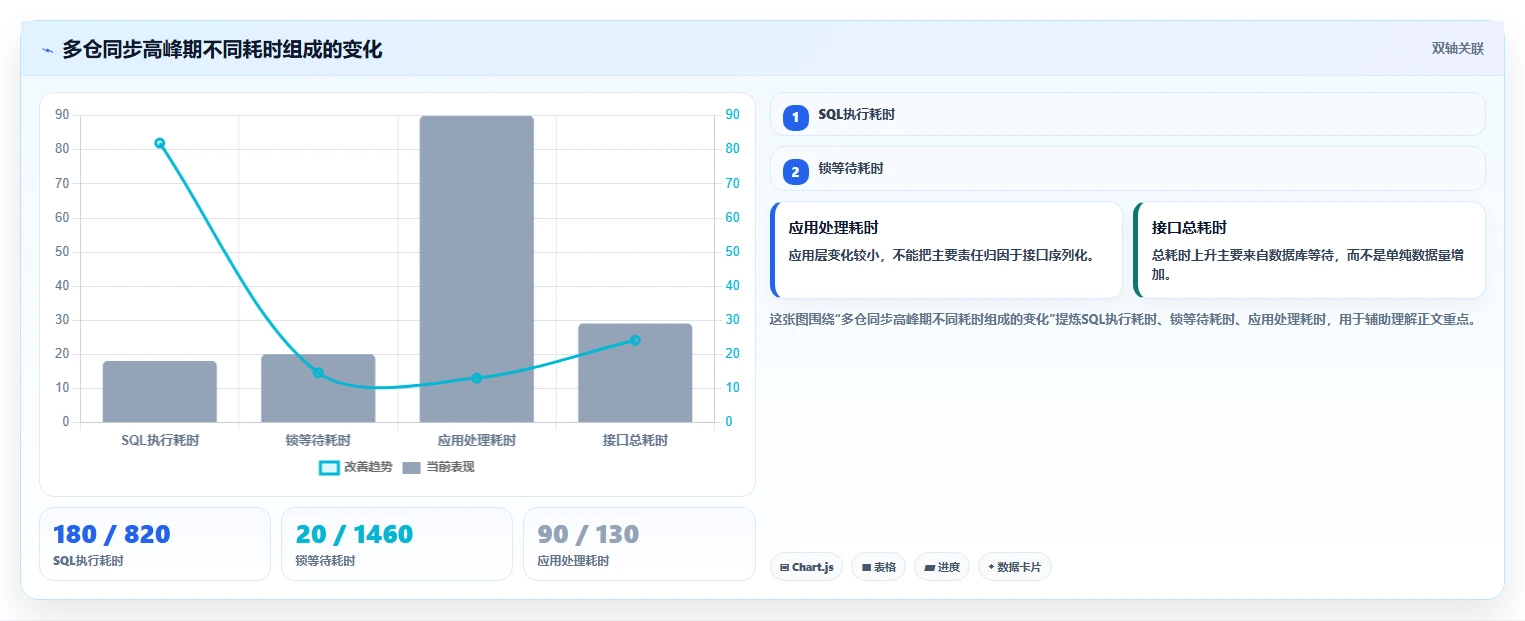Image resolution: width=1525 pixels, height=621 pixels.
Task: Click the 180 / 820 stat value
Action: pos(111,534)
